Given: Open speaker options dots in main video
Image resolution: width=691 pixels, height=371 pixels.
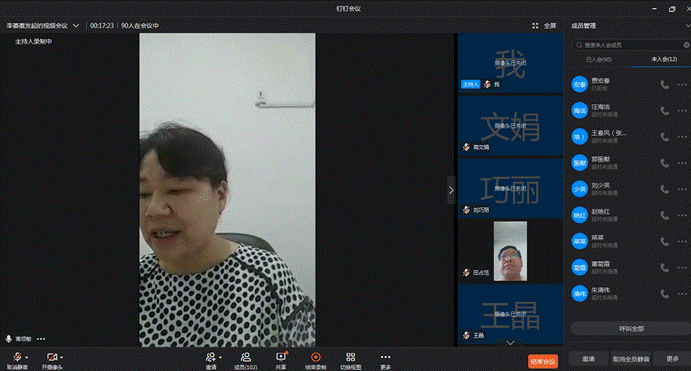Looking at the screenshot, I should [x=41, y=339].
